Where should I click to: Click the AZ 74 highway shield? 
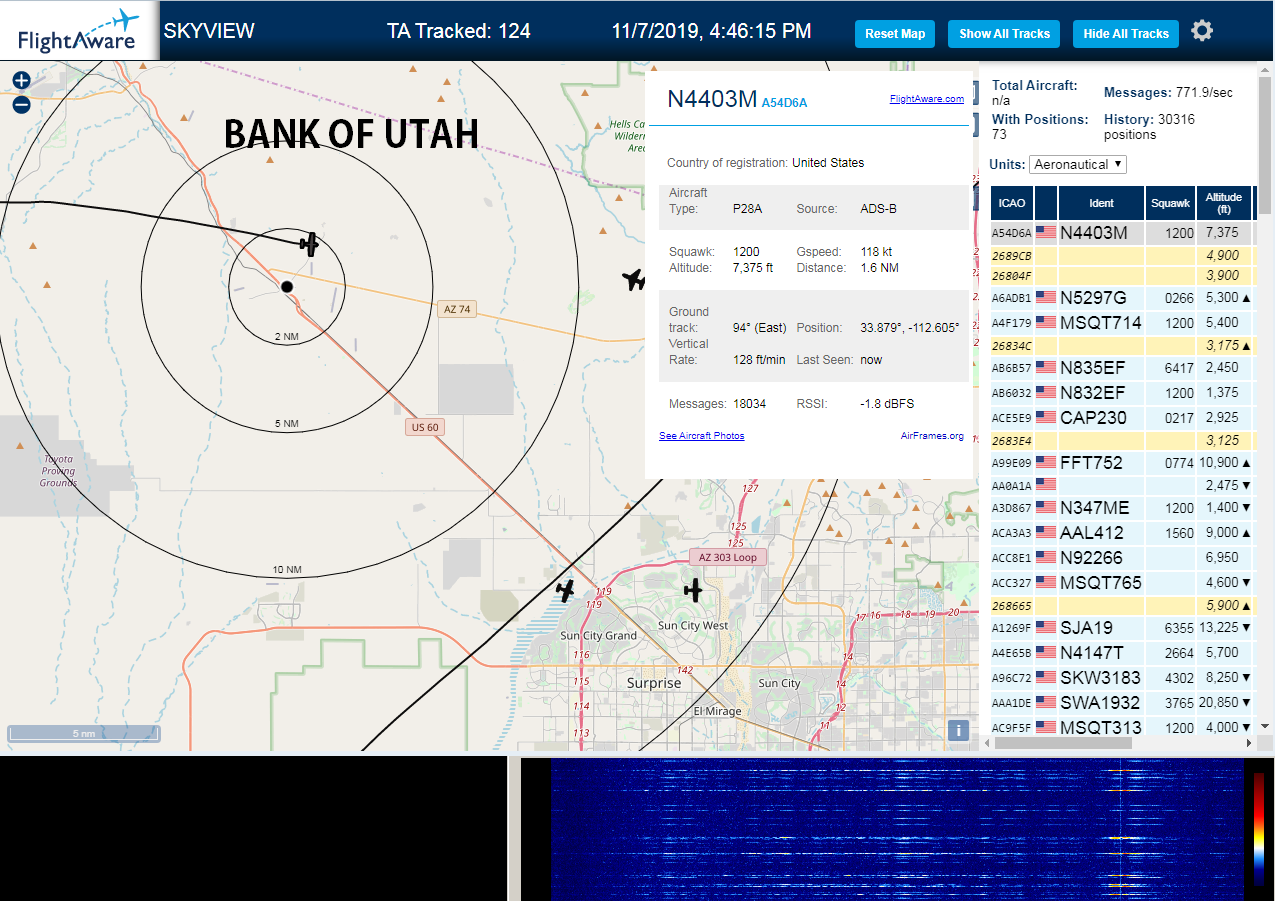coord(457,310)
